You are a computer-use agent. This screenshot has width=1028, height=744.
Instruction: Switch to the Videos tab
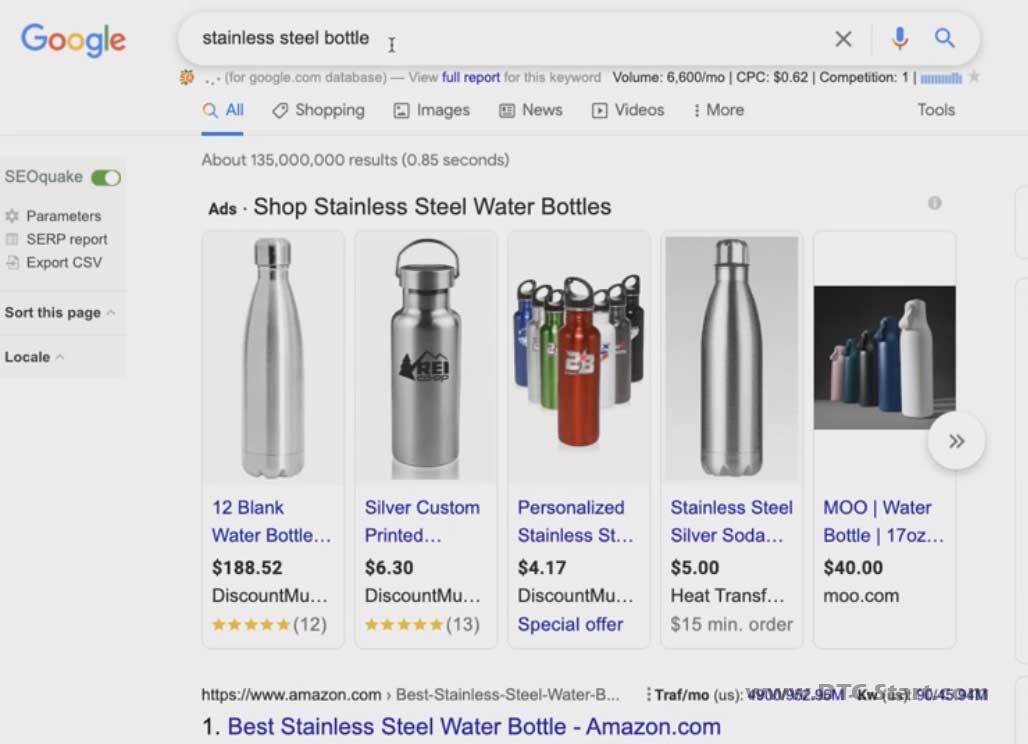pos(628,110)
